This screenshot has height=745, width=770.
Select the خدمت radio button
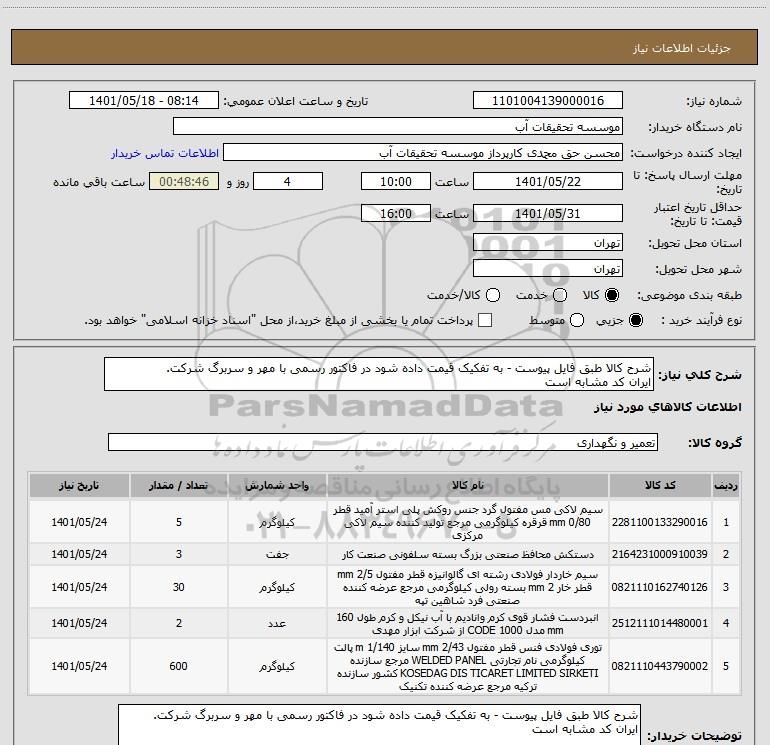560,295
